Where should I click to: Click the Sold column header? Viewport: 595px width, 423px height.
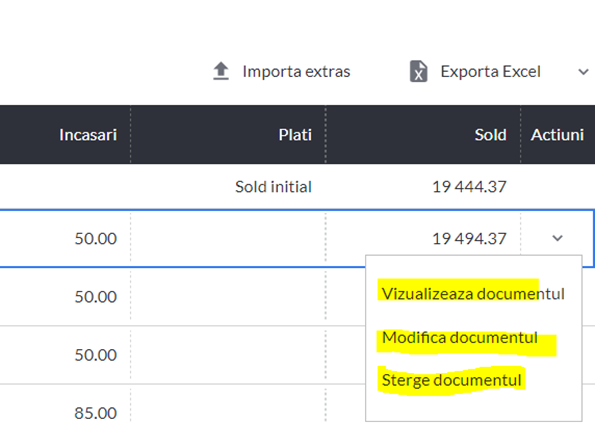(x=490, y=135)
